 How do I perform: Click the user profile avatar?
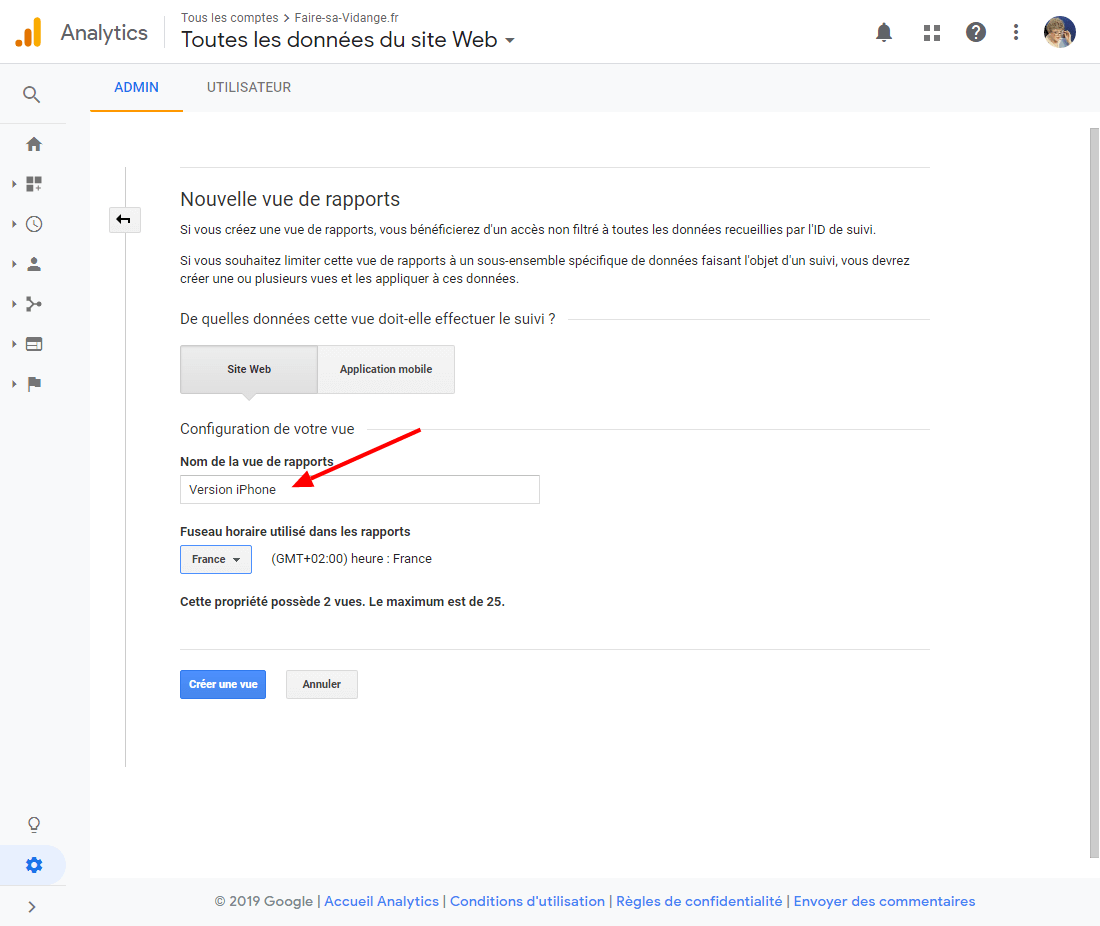click(x=1059, y=32)
